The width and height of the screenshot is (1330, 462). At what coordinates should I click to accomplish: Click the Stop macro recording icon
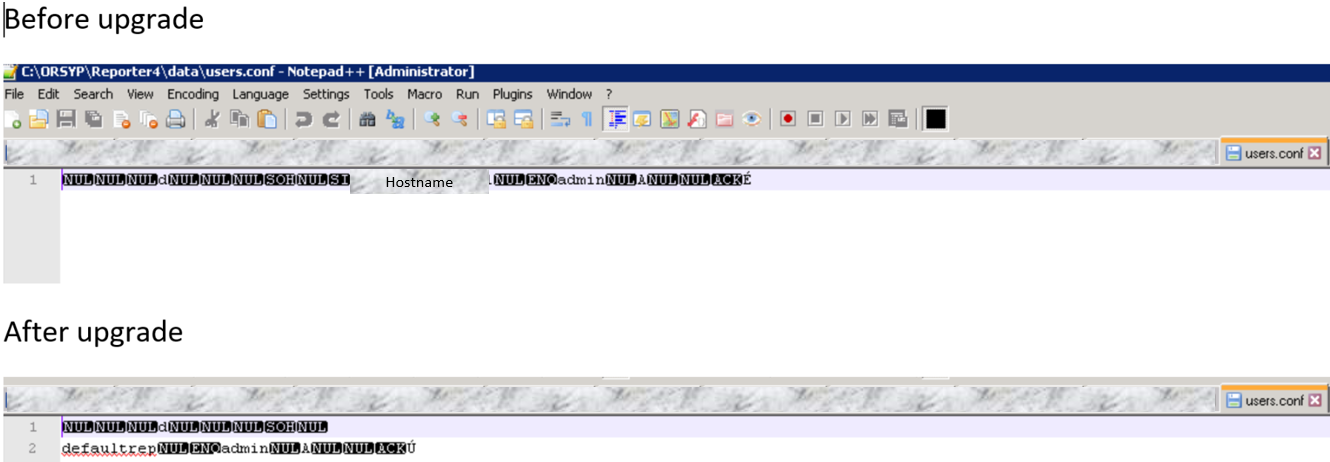click(815, 120)
